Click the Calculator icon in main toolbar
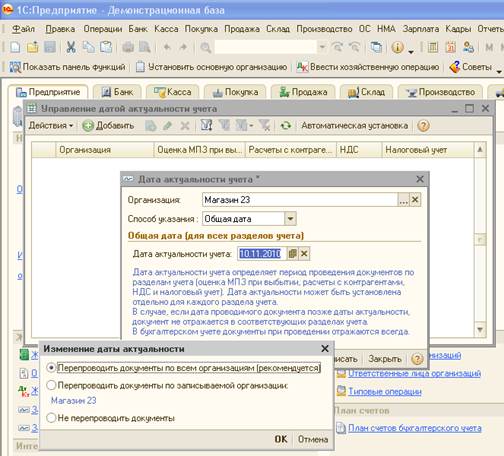This screenshot has height=456, width=504. click(433, 47)
